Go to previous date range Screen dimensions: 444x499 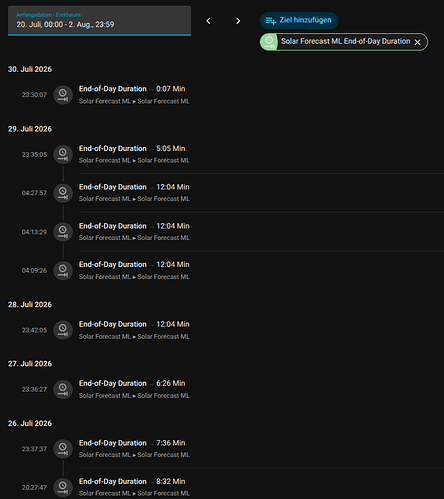[208, 21]
